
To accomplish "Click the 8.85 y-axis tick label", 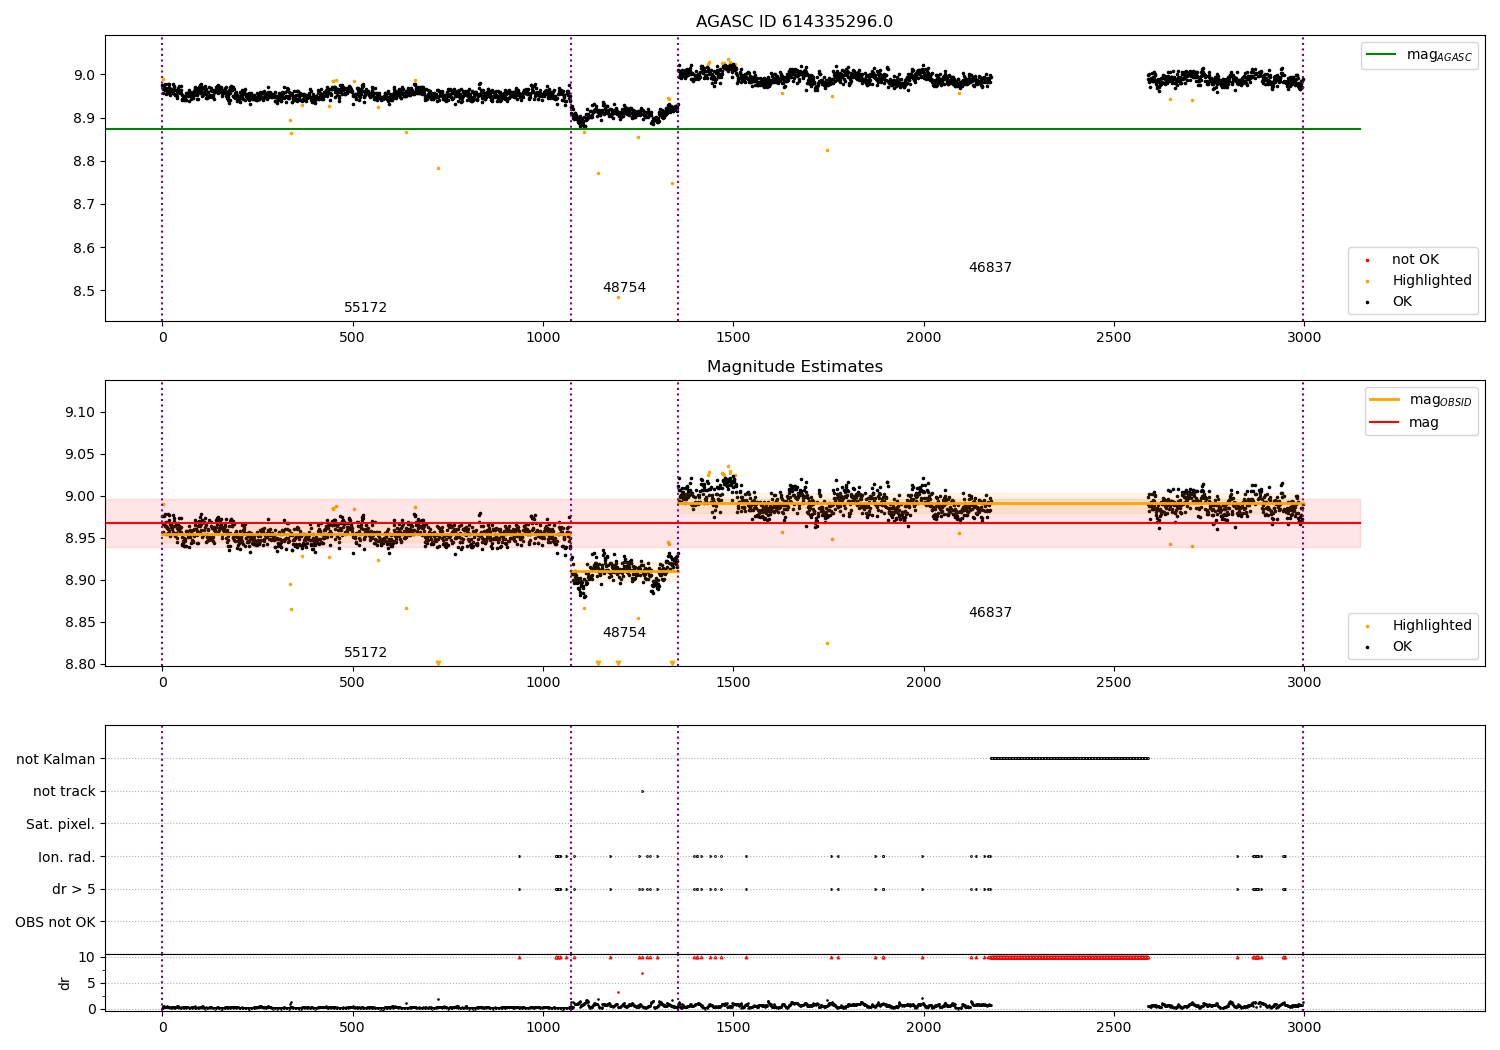I will tap(78, 623).
